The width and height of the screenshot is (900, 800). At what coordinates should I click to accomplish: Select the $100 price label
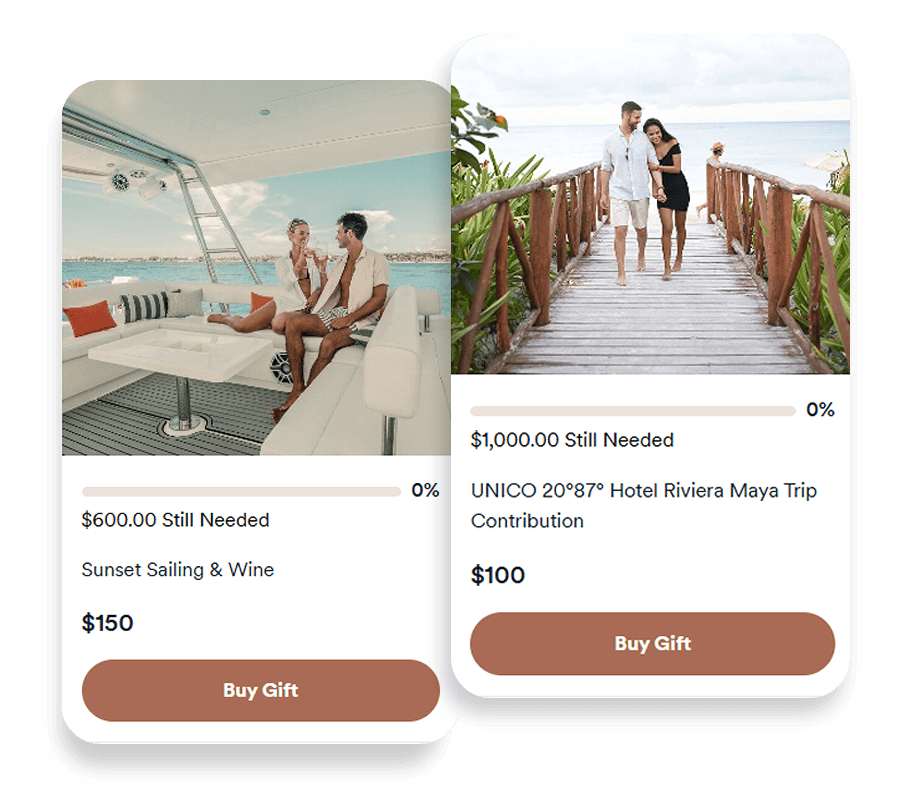498,575
